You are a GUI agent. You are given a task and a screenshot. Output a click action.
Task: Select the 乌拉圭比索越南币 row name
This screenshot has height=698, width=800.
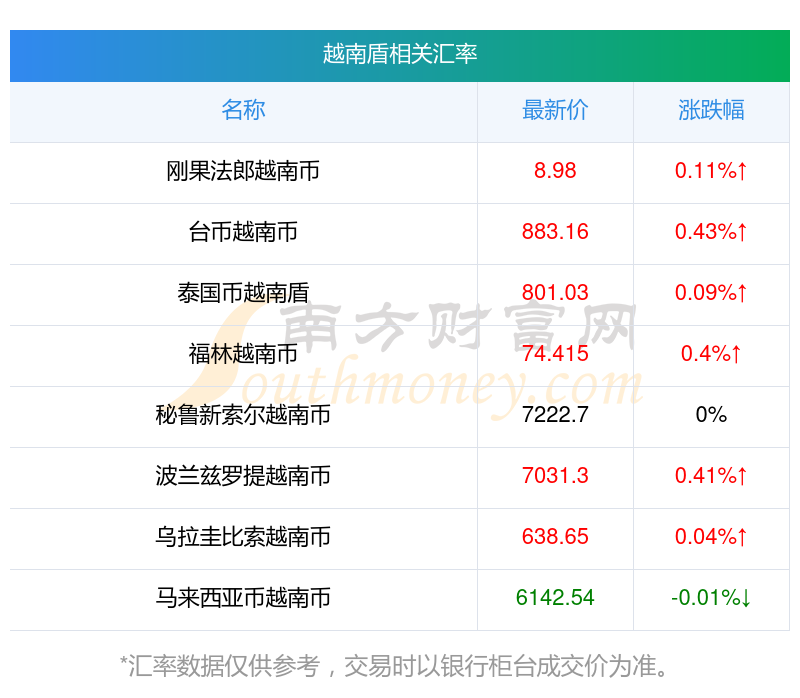[243, 537]
